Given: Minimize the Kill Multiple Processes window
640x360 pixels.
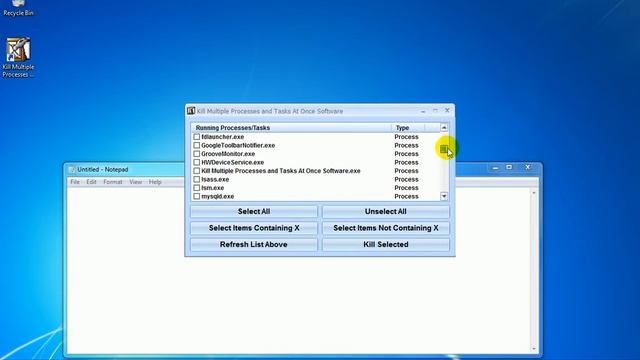Looking at the screenshot, I should [x=423, y=111].
